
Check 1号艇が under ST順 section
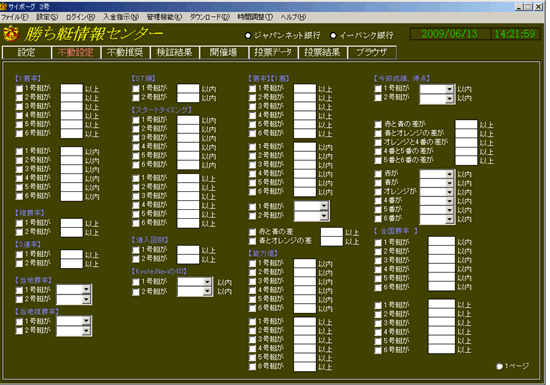coord(136,89)
